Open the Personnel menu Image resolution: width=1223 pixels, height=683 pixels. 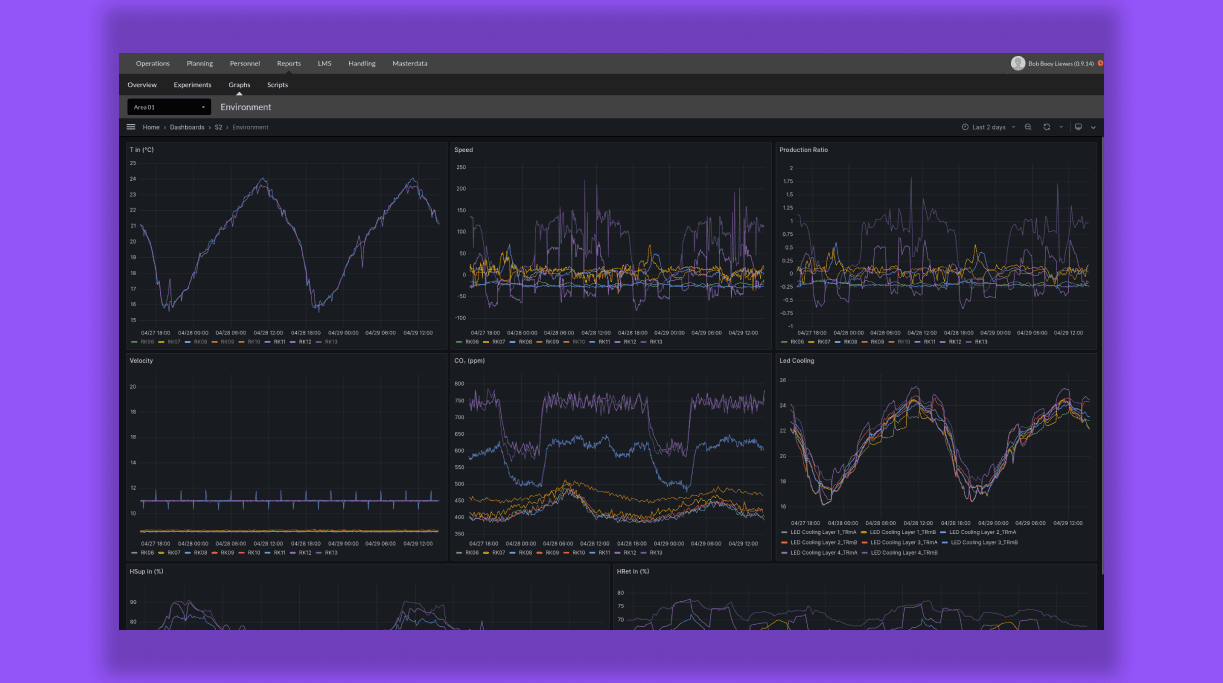pos(245,63)
